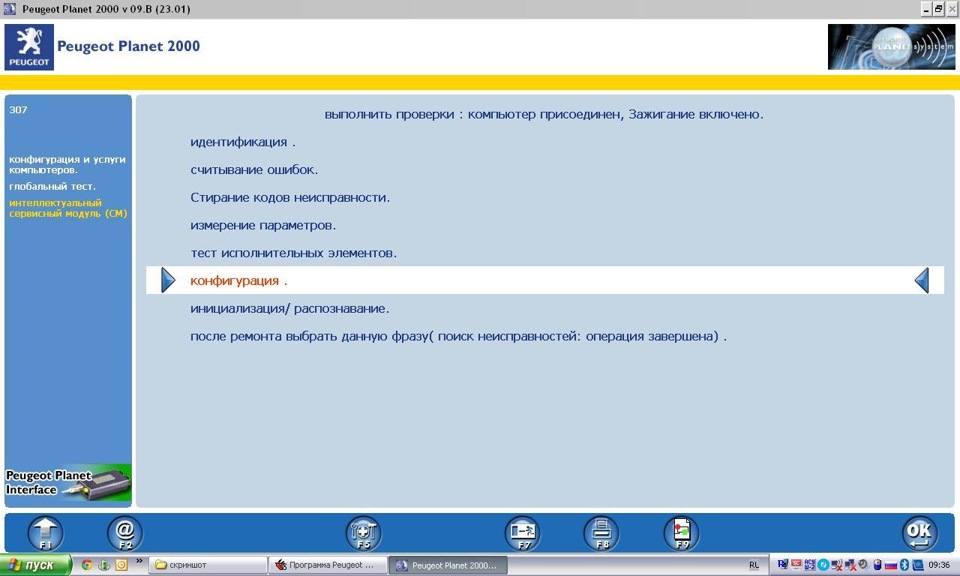Click the F7 toolbar button
Screen dimensions: 960x576
[x=522, y=533]
